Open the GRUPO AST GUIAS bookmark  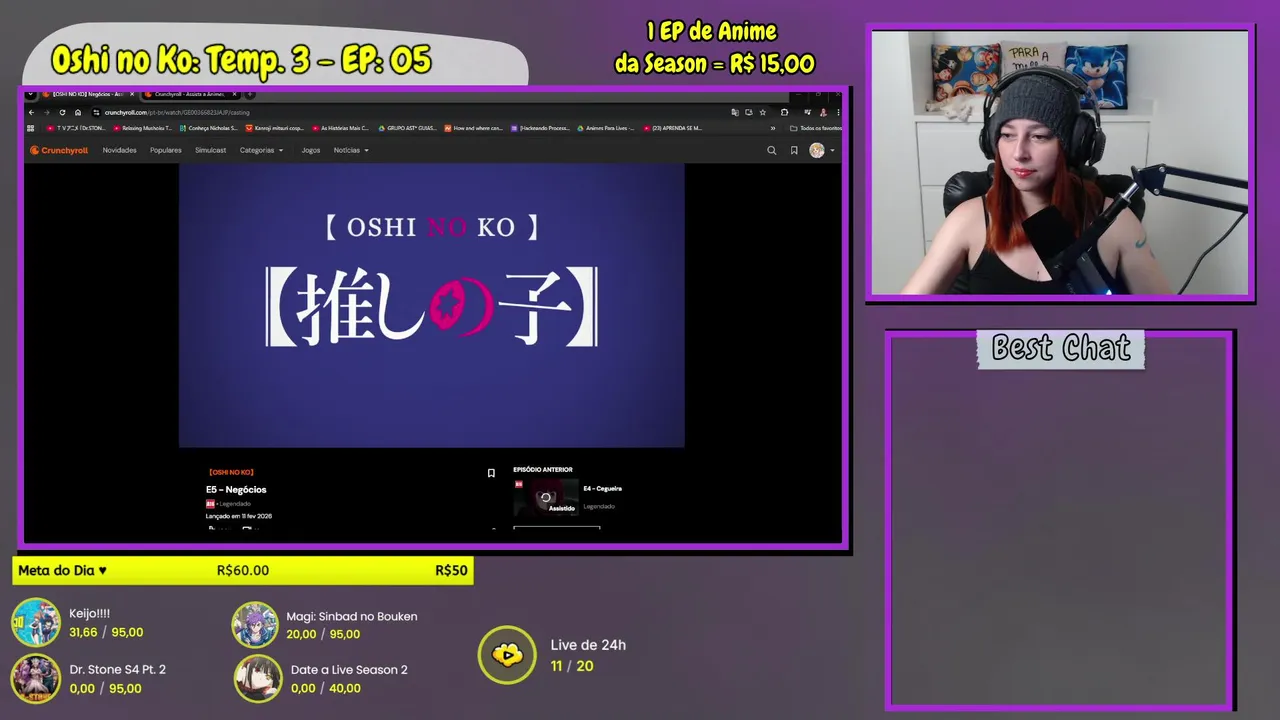pyautogui.click(x=406, y=128)
